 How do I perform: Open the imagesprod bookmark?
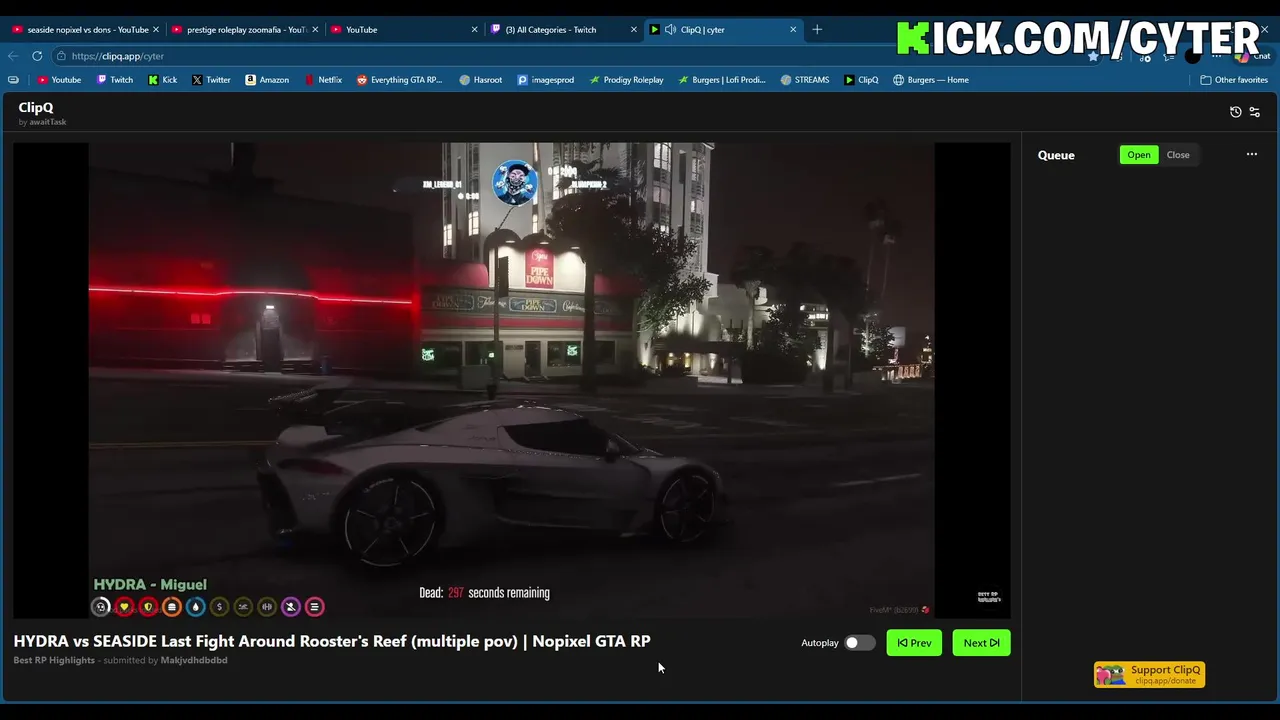(546, 80)
